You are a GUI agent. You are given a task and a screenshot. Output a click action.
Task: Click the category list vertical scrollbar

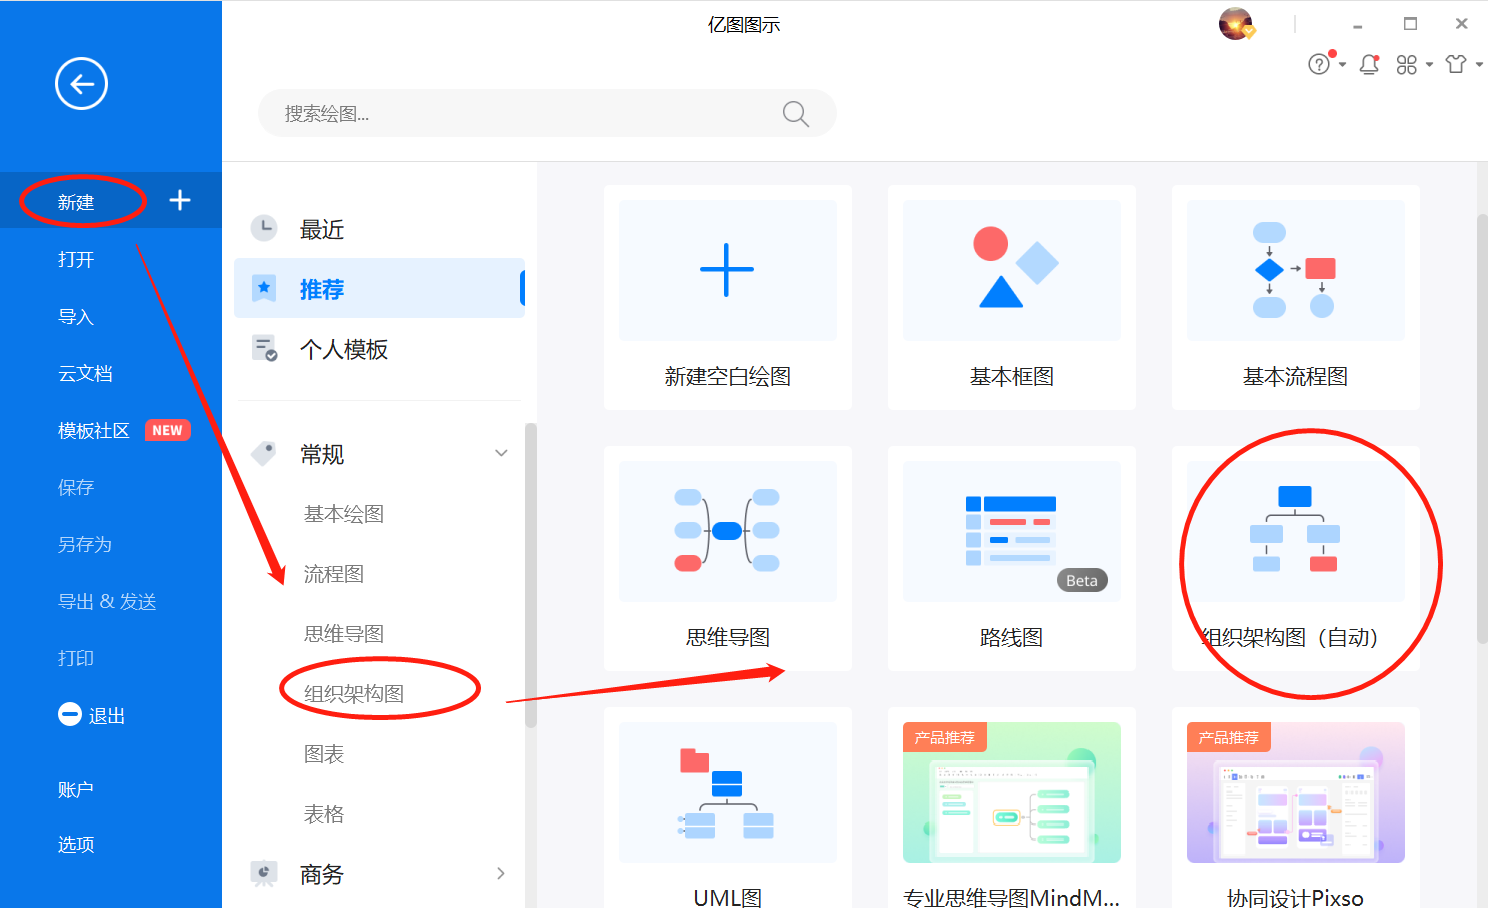pyautogui.click(x=531, y=575)
